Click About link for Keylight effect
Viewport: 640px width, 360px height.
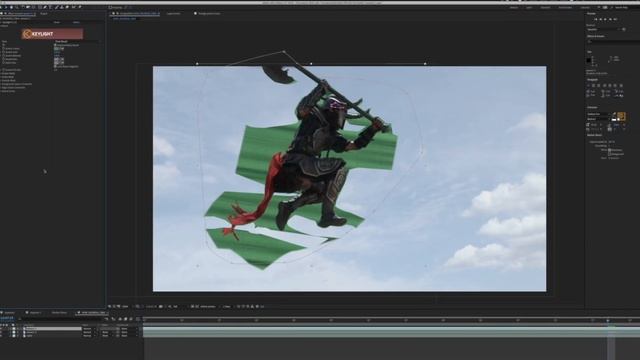[x=76, y=22]
